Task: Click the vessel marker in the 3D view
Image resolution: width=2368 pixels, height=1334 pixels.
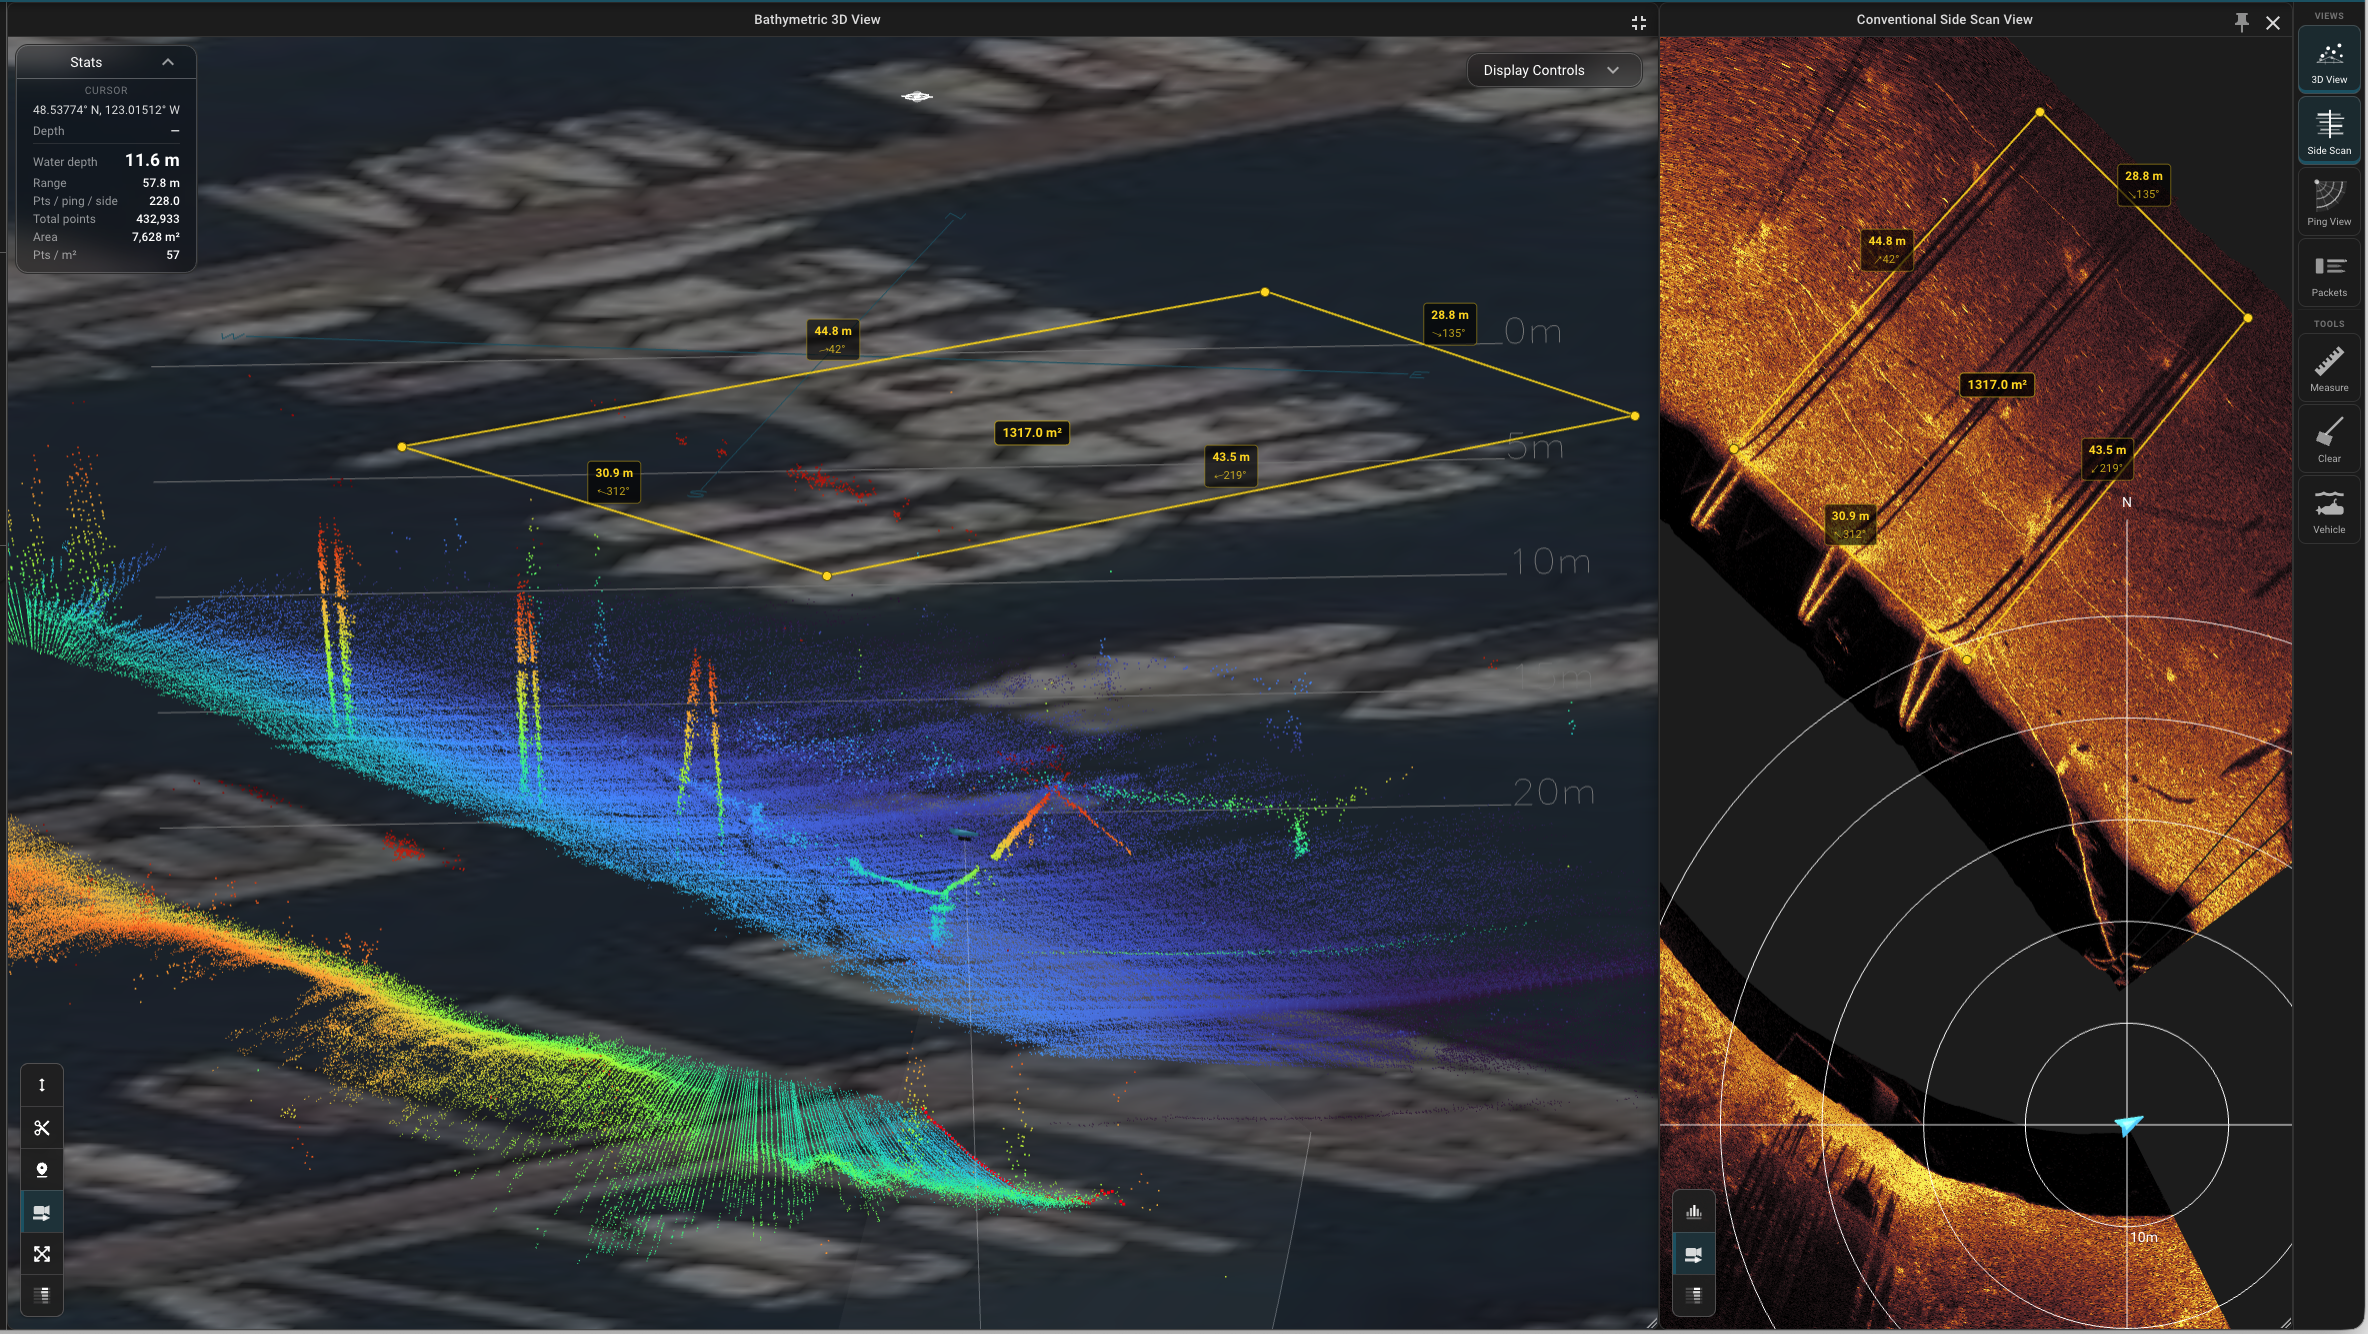Action: 917,97
